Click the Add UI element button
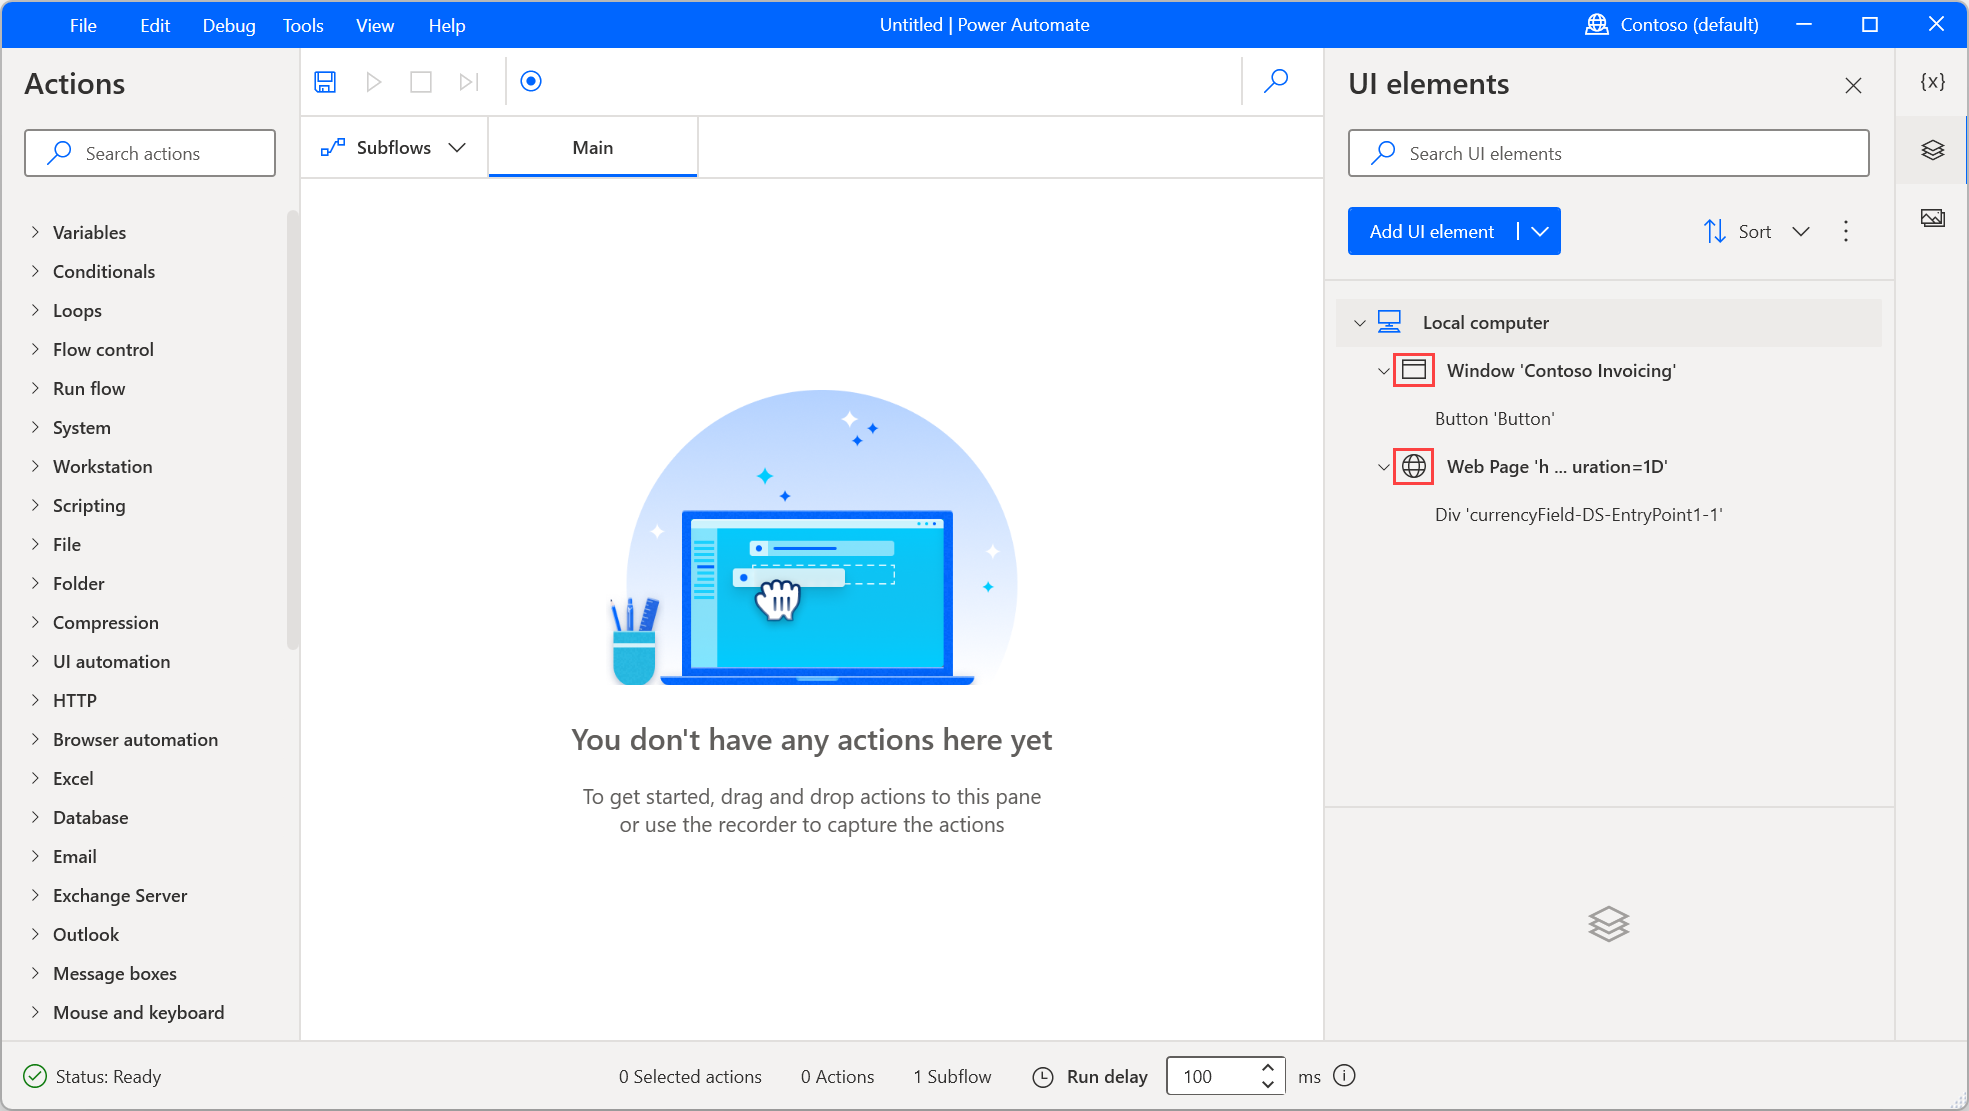 1431,231
